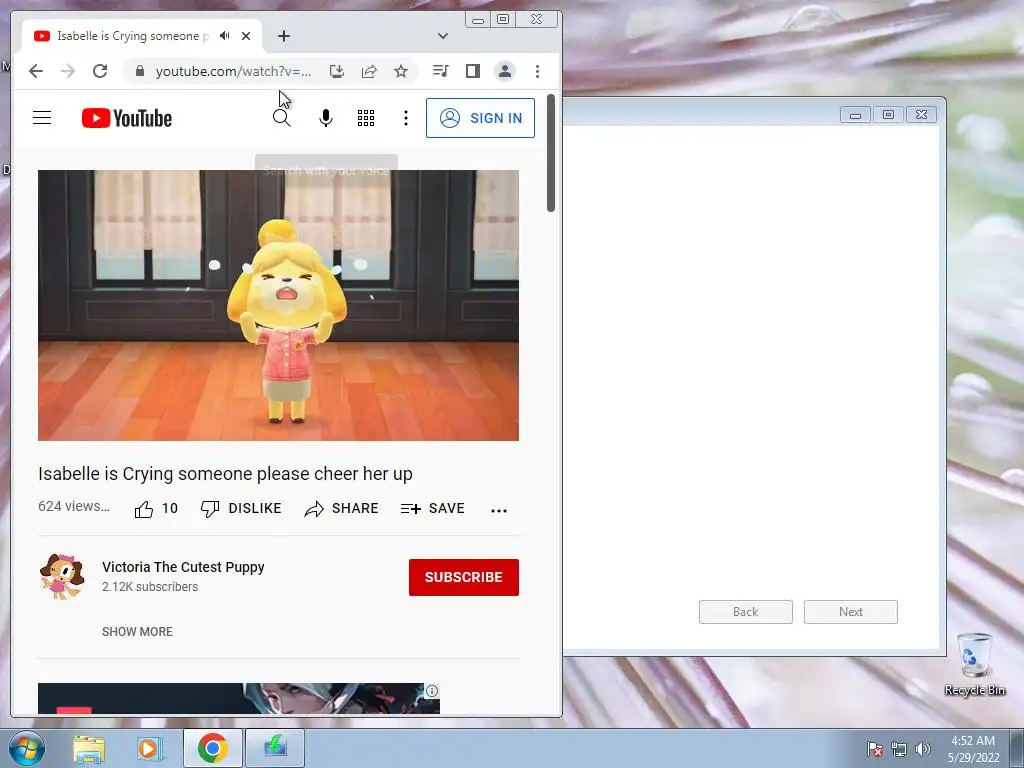Bookmark this tab with the star icon
Screen dimensions: 1024x768
tap(401, 71)
